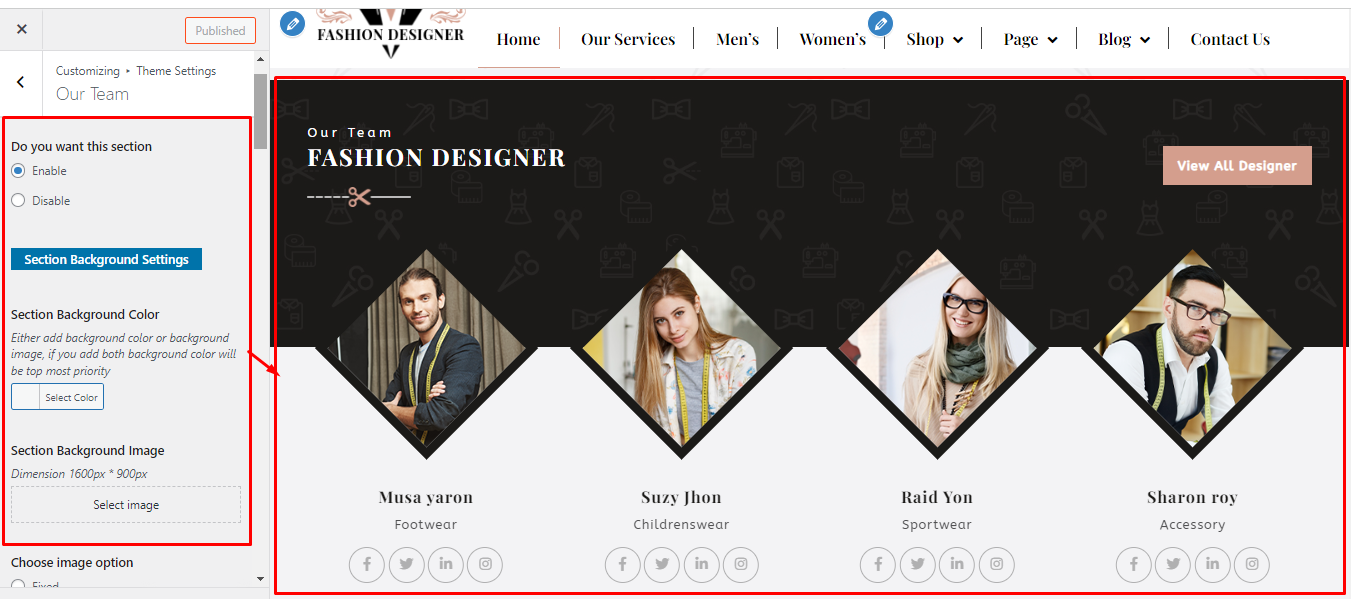Open Sharon roy's Instagram icon
Image resolution: width=1351 pixels, height=599 pixels.
[1252, 564]
